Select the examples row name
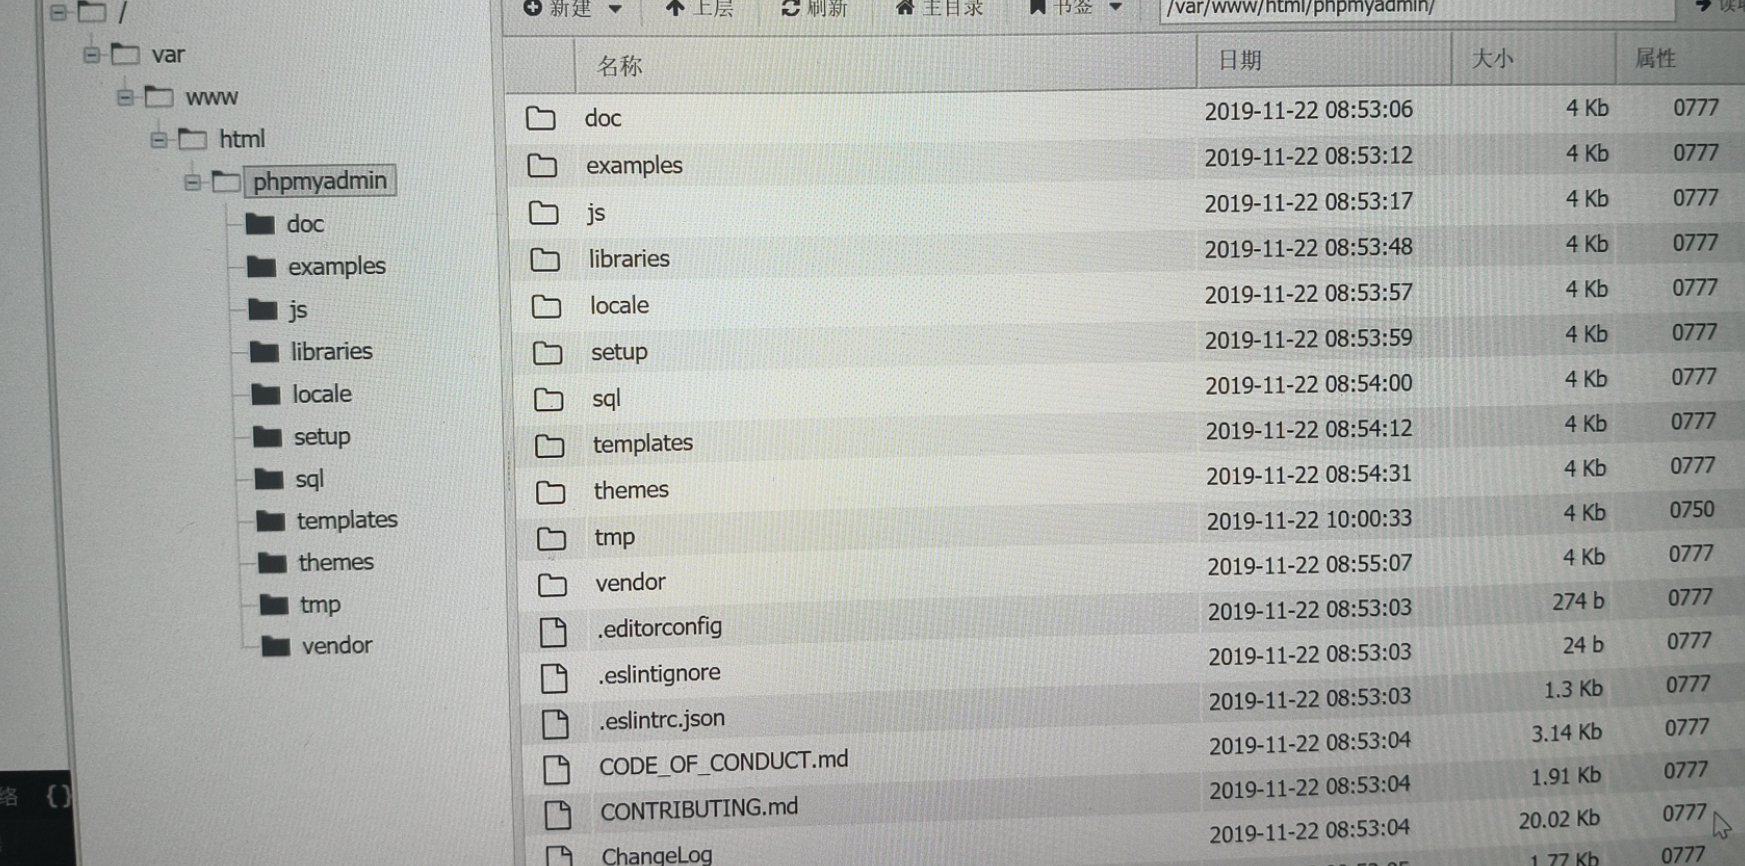Viewport: 1745px width, 866px height. pos(634,165)
